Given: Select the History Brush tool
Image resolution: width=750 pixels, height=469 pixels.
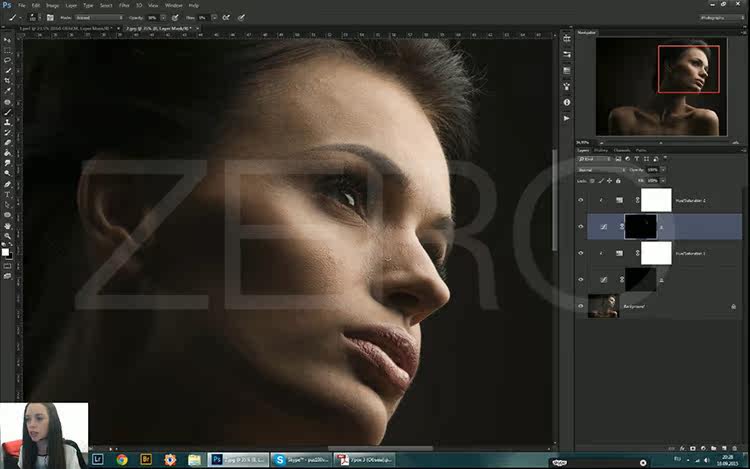Looking at the screenshot, I should (x=7, y=132).
